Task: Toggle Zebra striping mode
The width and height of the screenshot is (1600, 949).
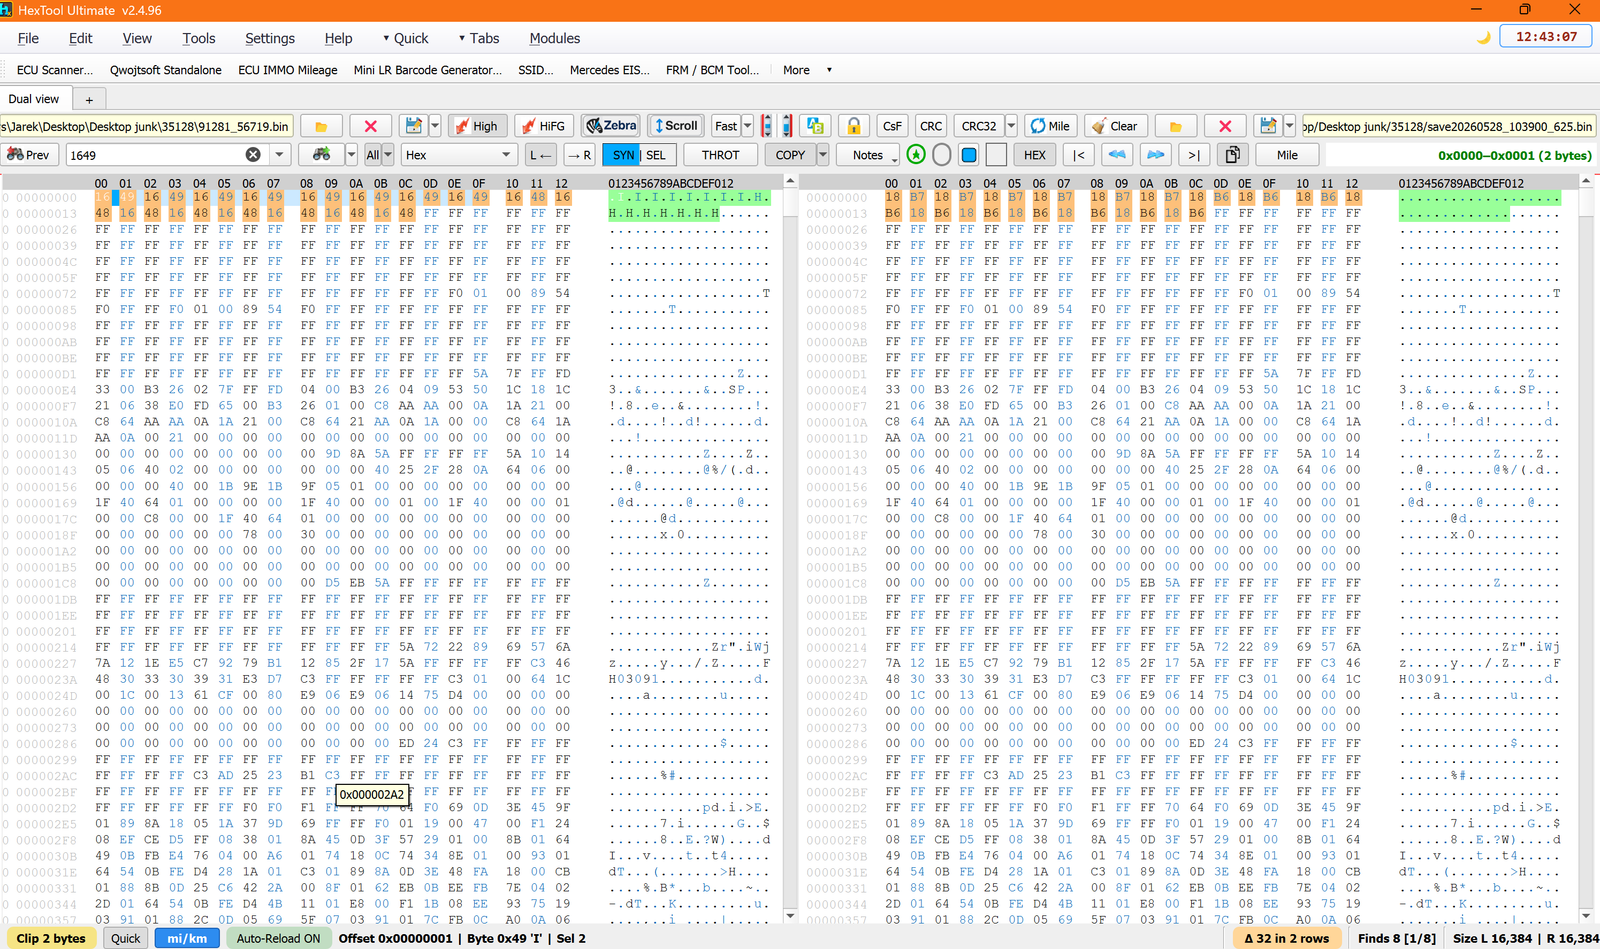Action: pyautogui.click(x=611, y=126)
